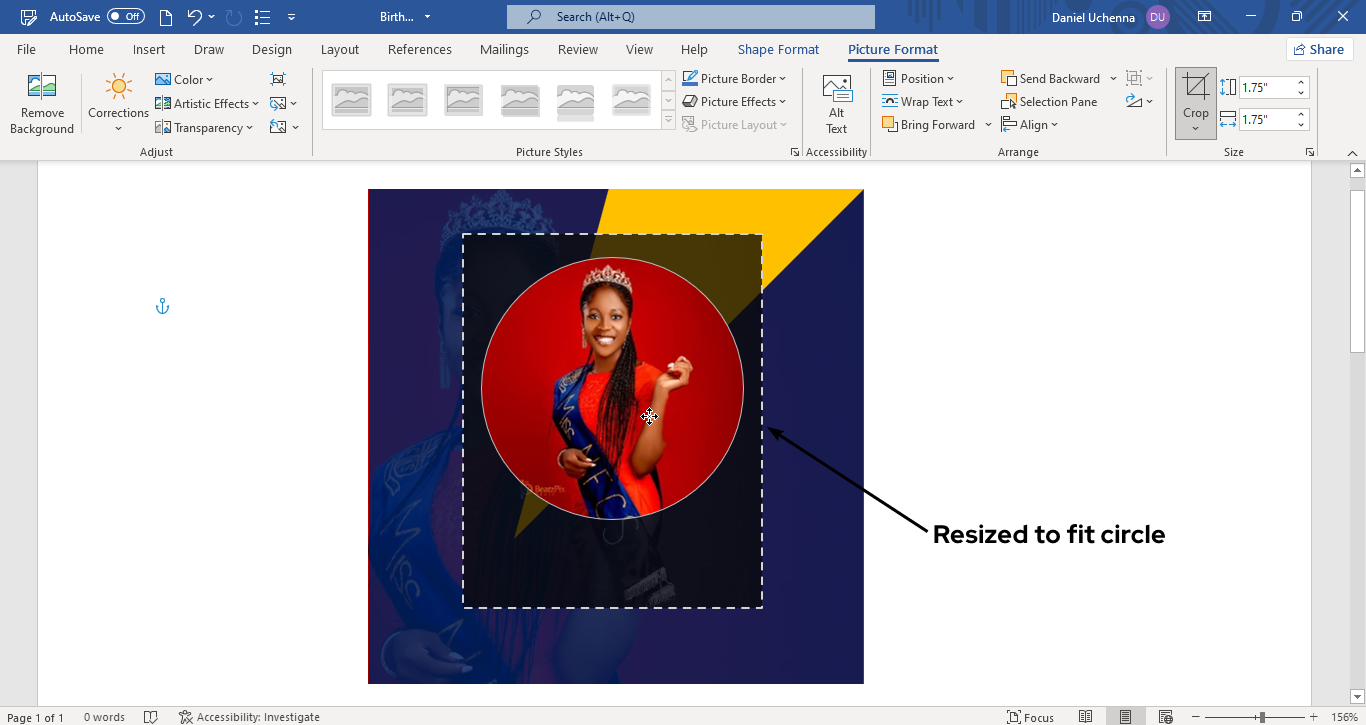This screenshot has width=1366, height=725.
Task: Click the Share button
Action: (1318, 50)
